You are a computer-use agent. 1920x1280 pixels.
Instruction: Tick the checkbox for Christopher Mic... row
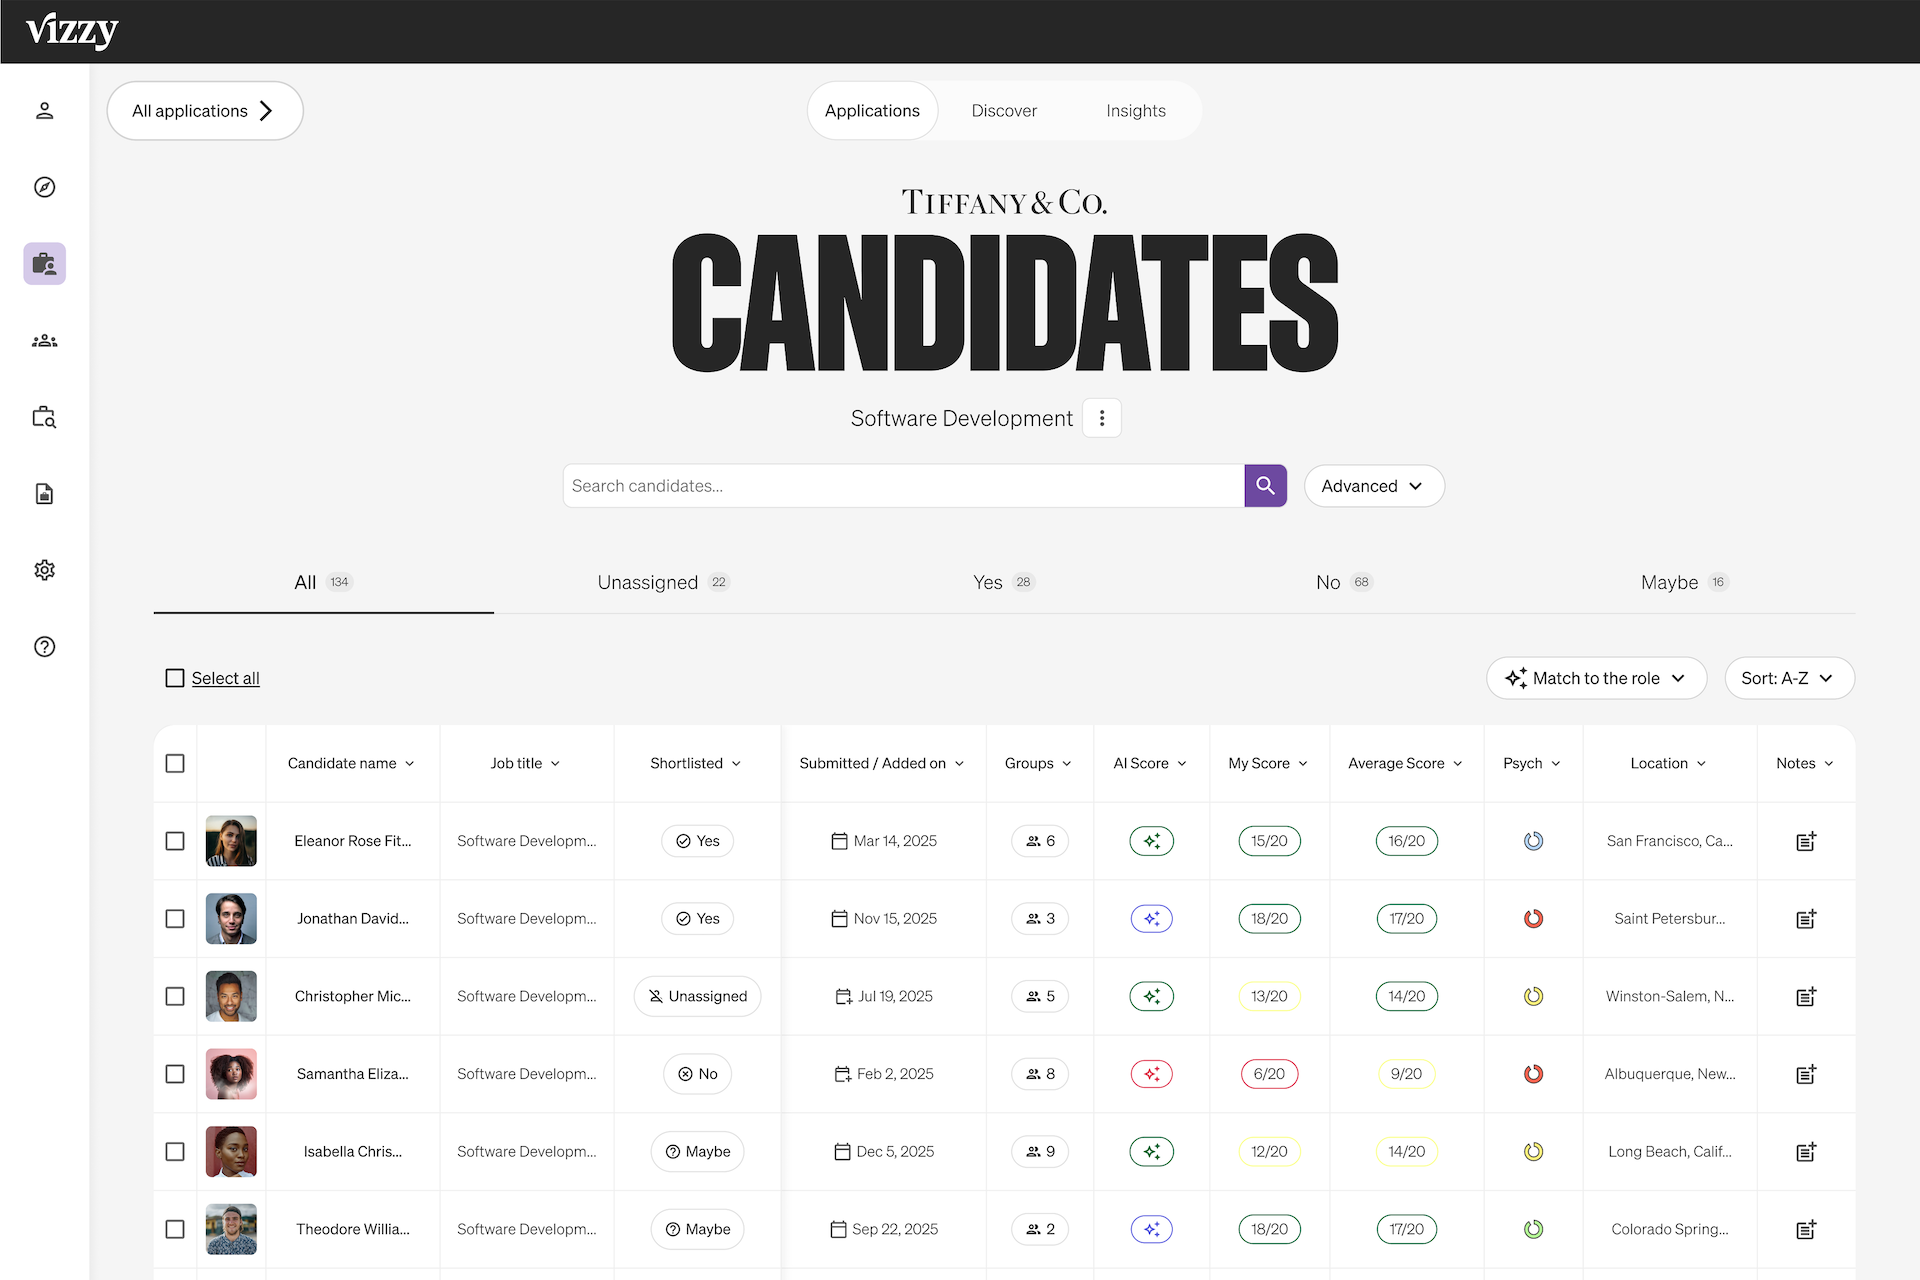[x=175, y=996]
